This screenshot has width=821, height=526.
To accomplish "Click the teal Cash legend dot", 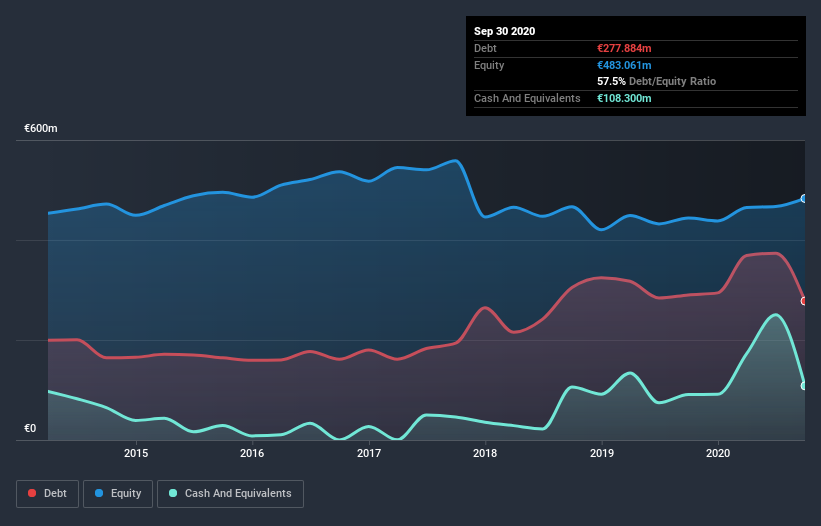I will pos(173,493).
